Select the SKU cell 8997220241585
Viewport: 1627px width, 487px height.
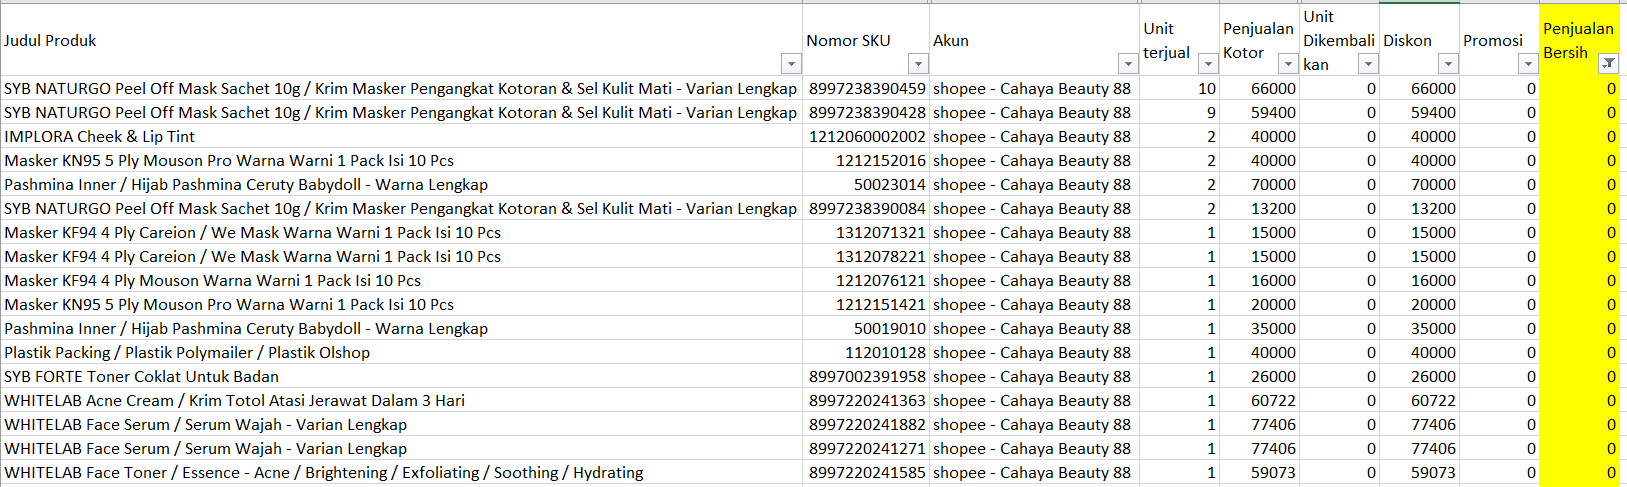coord(866,472)
